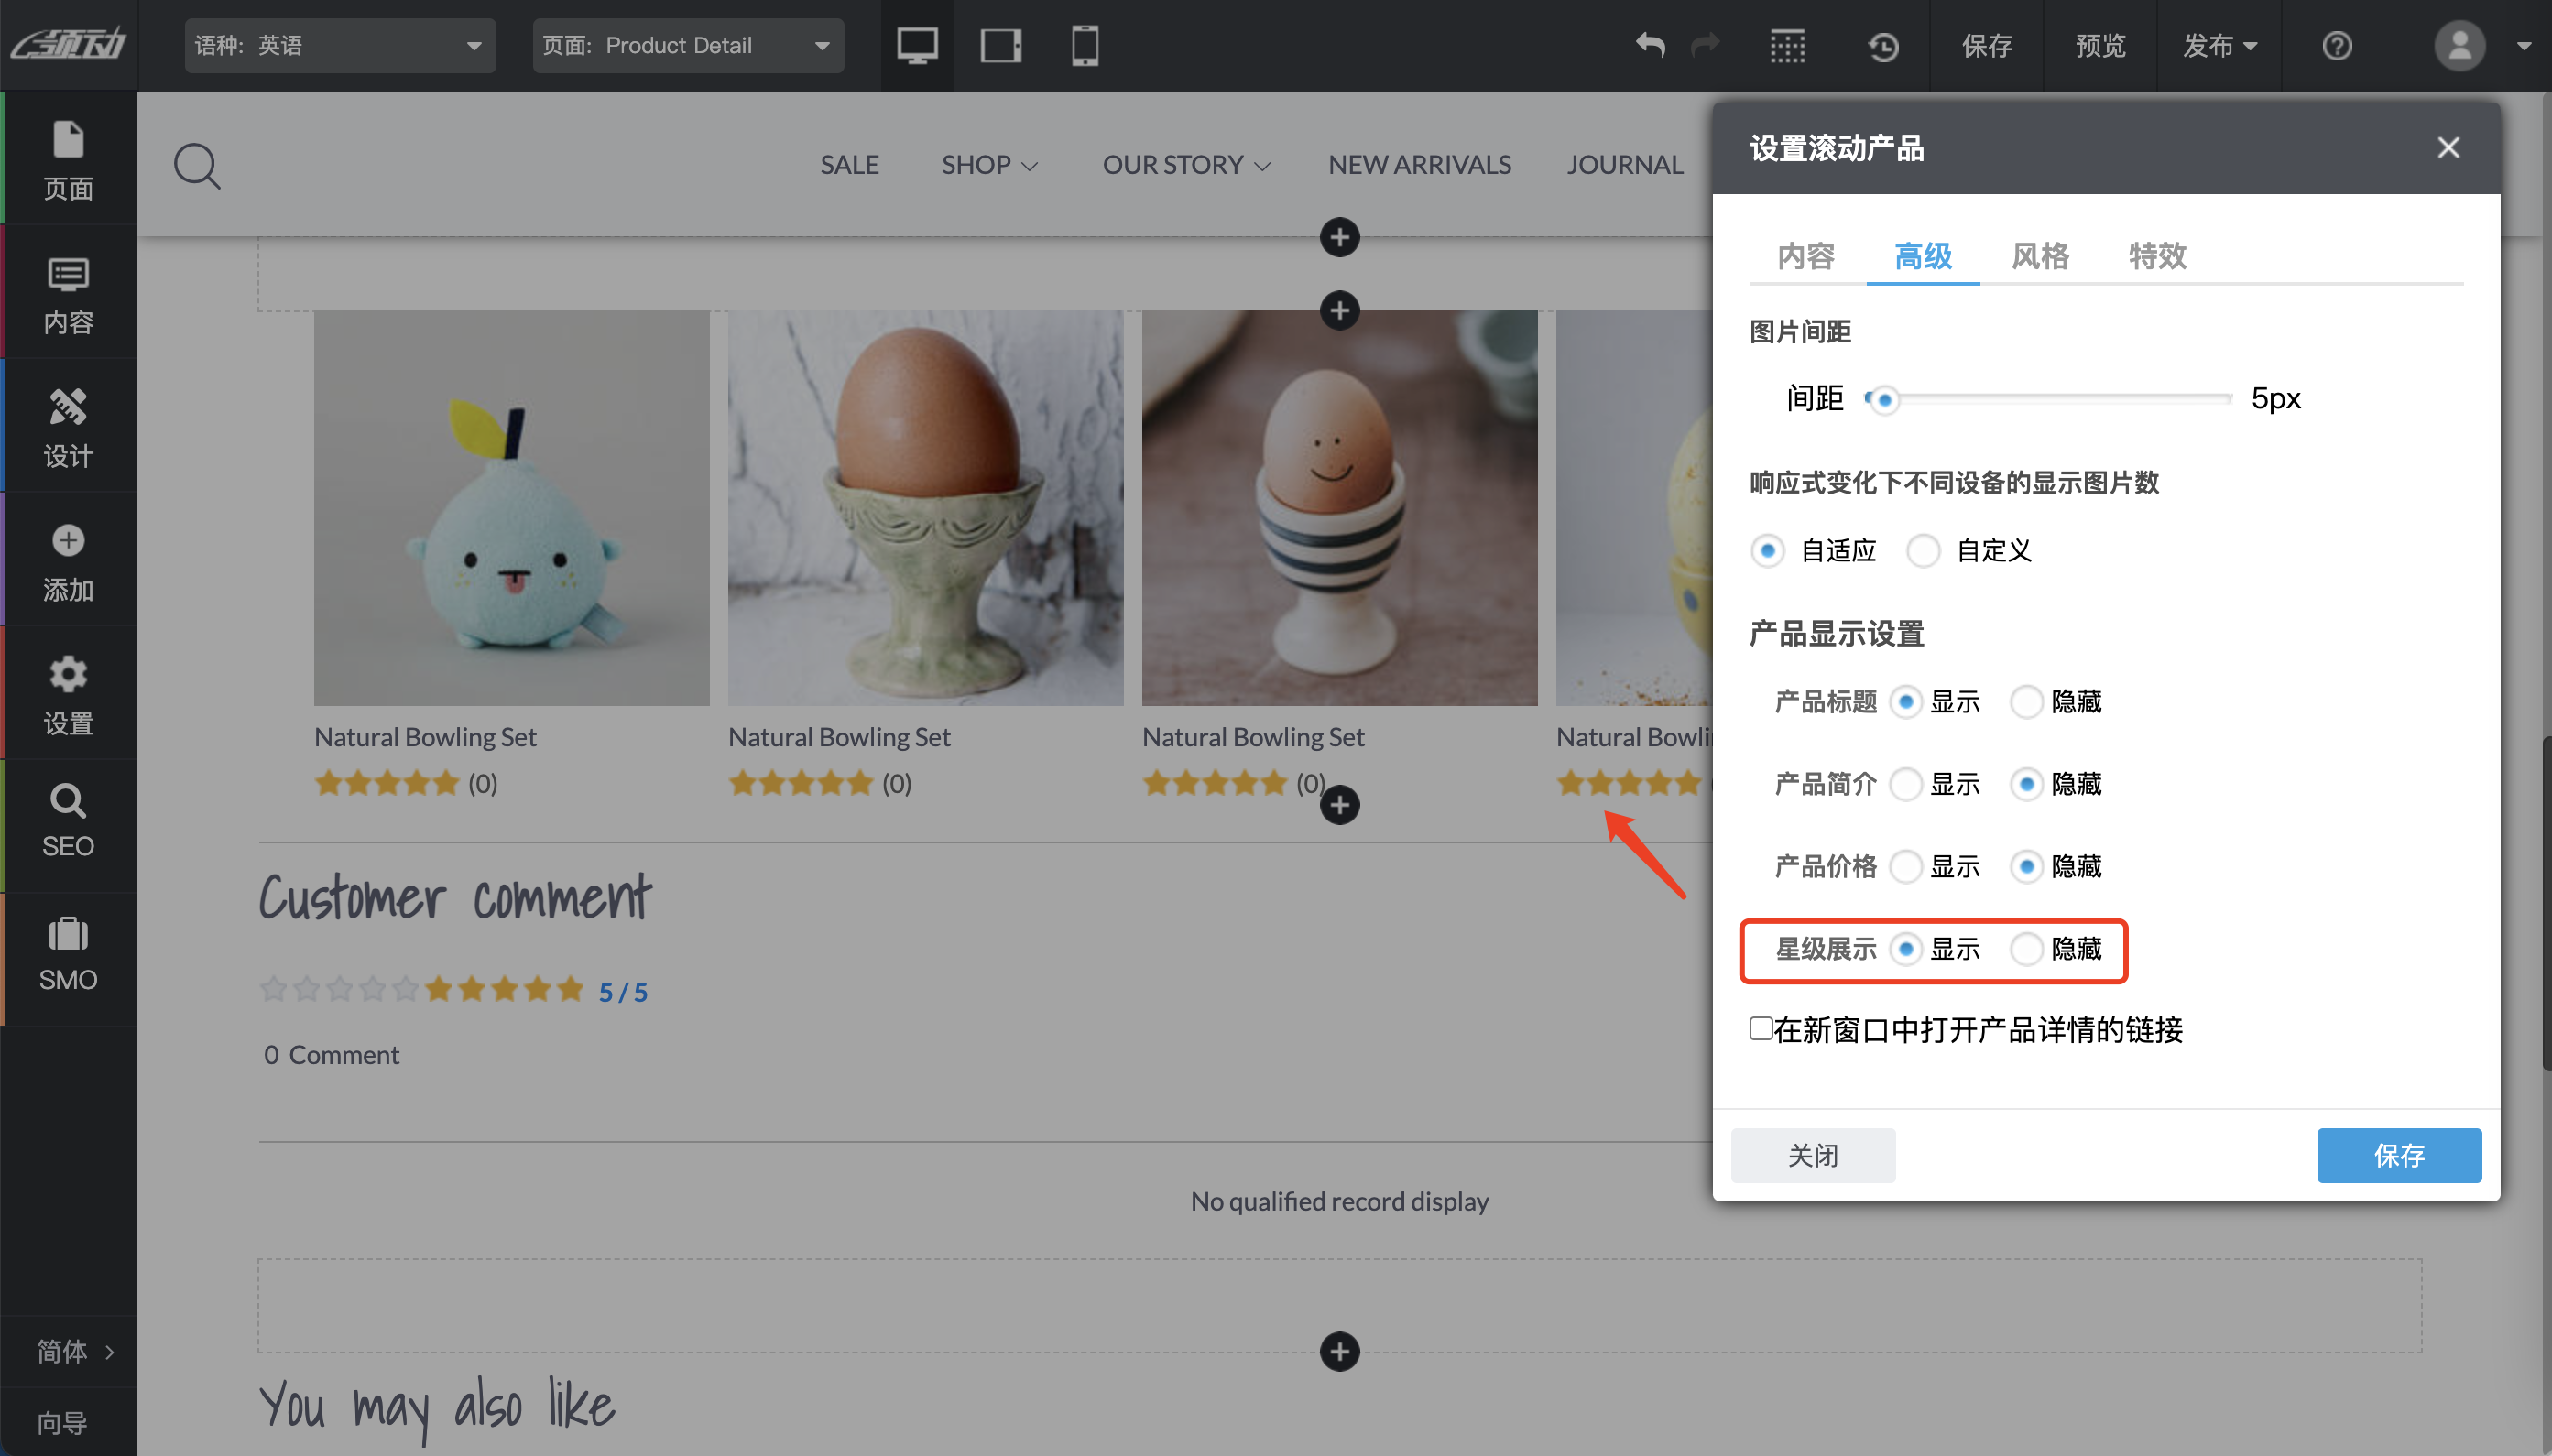Switch to the 风格 tab
This screenshot has width=2552, height=1456.
click(x=2040, y=256)
